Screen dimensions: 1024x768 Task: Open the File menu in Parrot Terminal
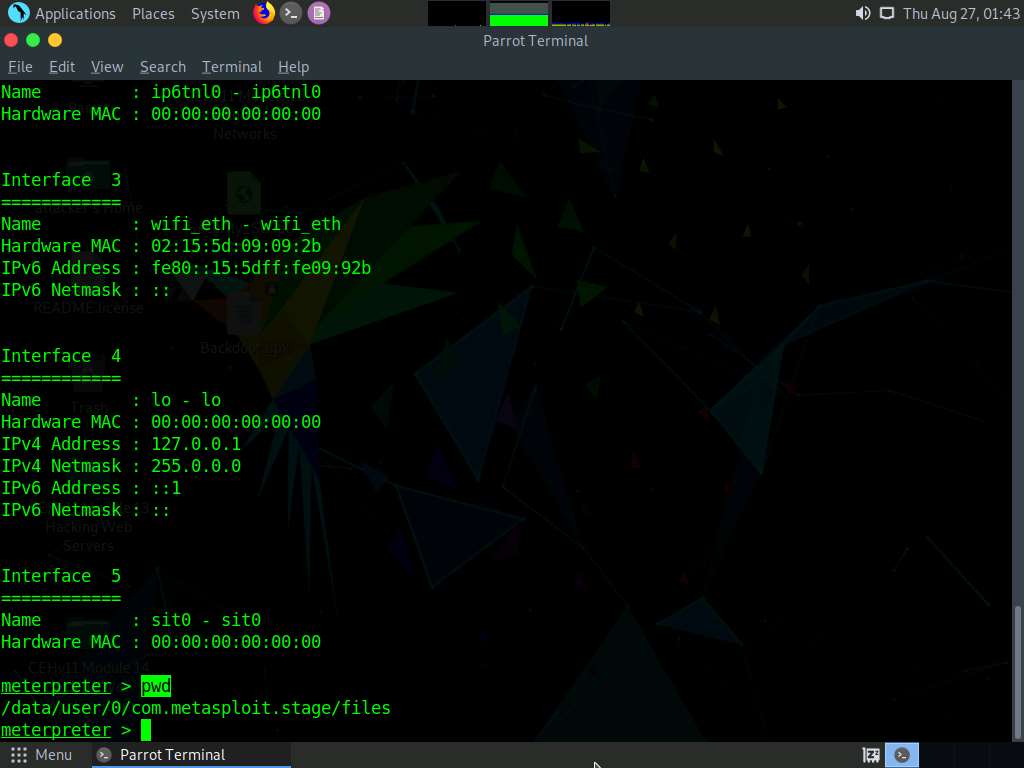coord(20,66)
